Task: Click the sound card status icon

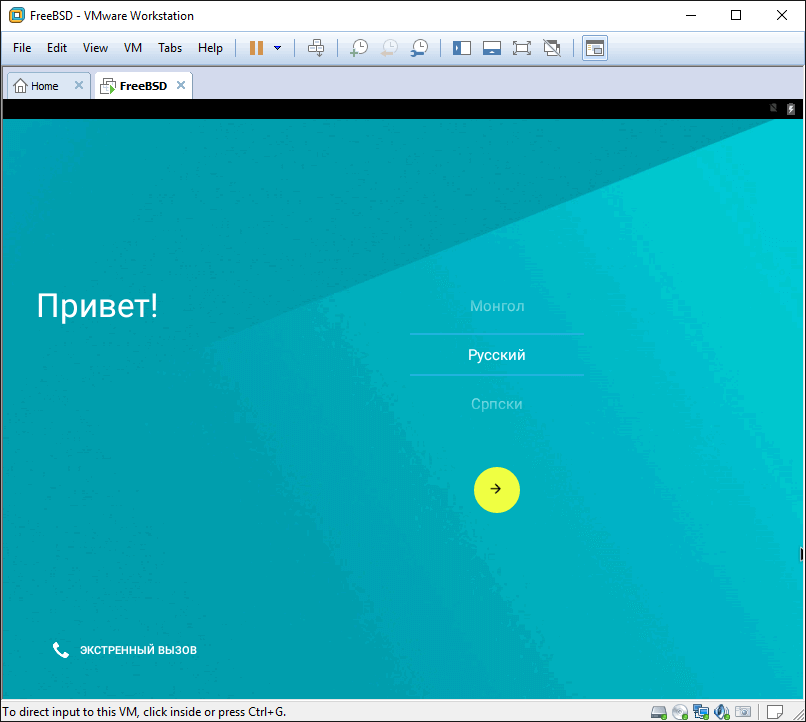Action: pos(722,712)
